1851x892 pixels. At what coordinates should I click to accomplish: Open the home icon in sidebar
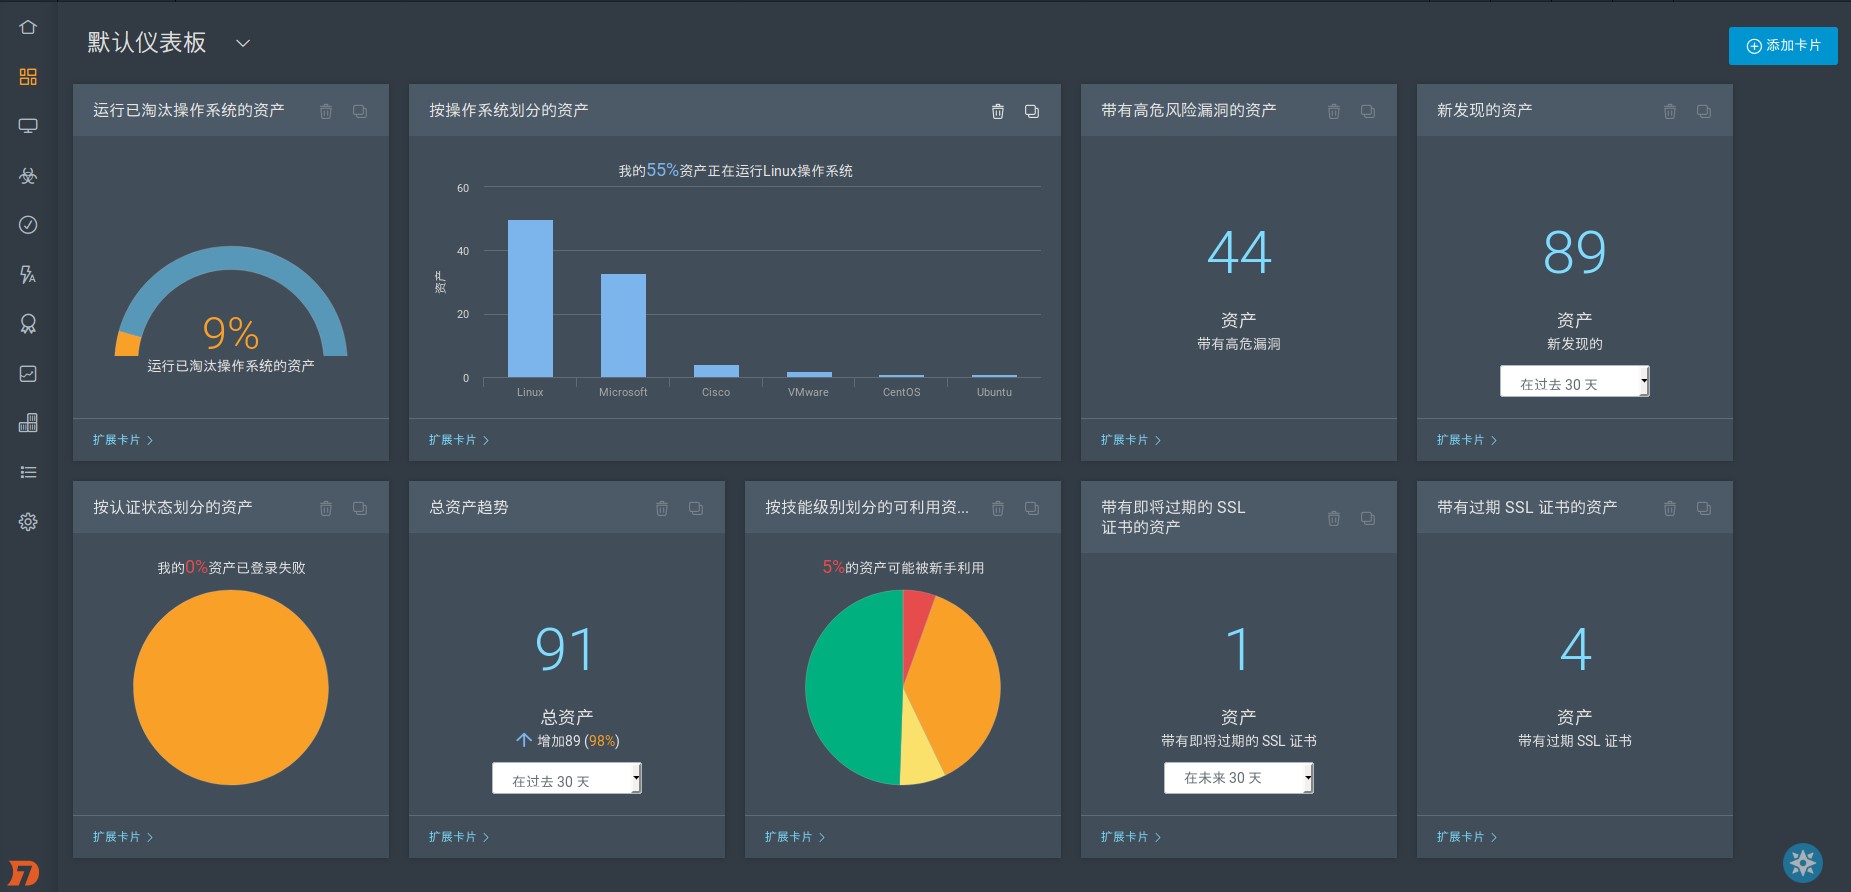28,27
